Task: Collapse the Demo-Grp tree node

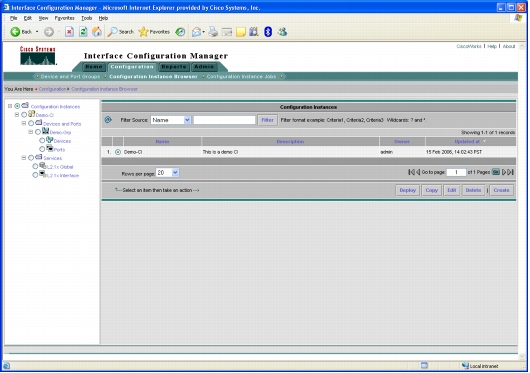Action: pyautogui.click(x=30, y=132)
